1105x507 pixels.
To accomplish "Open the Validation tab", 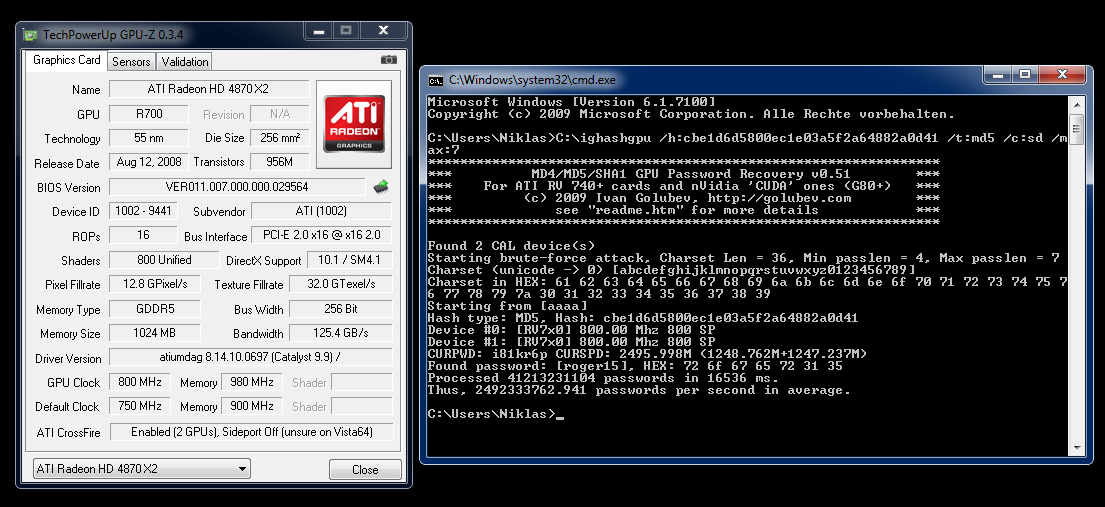I will (185, 61).
